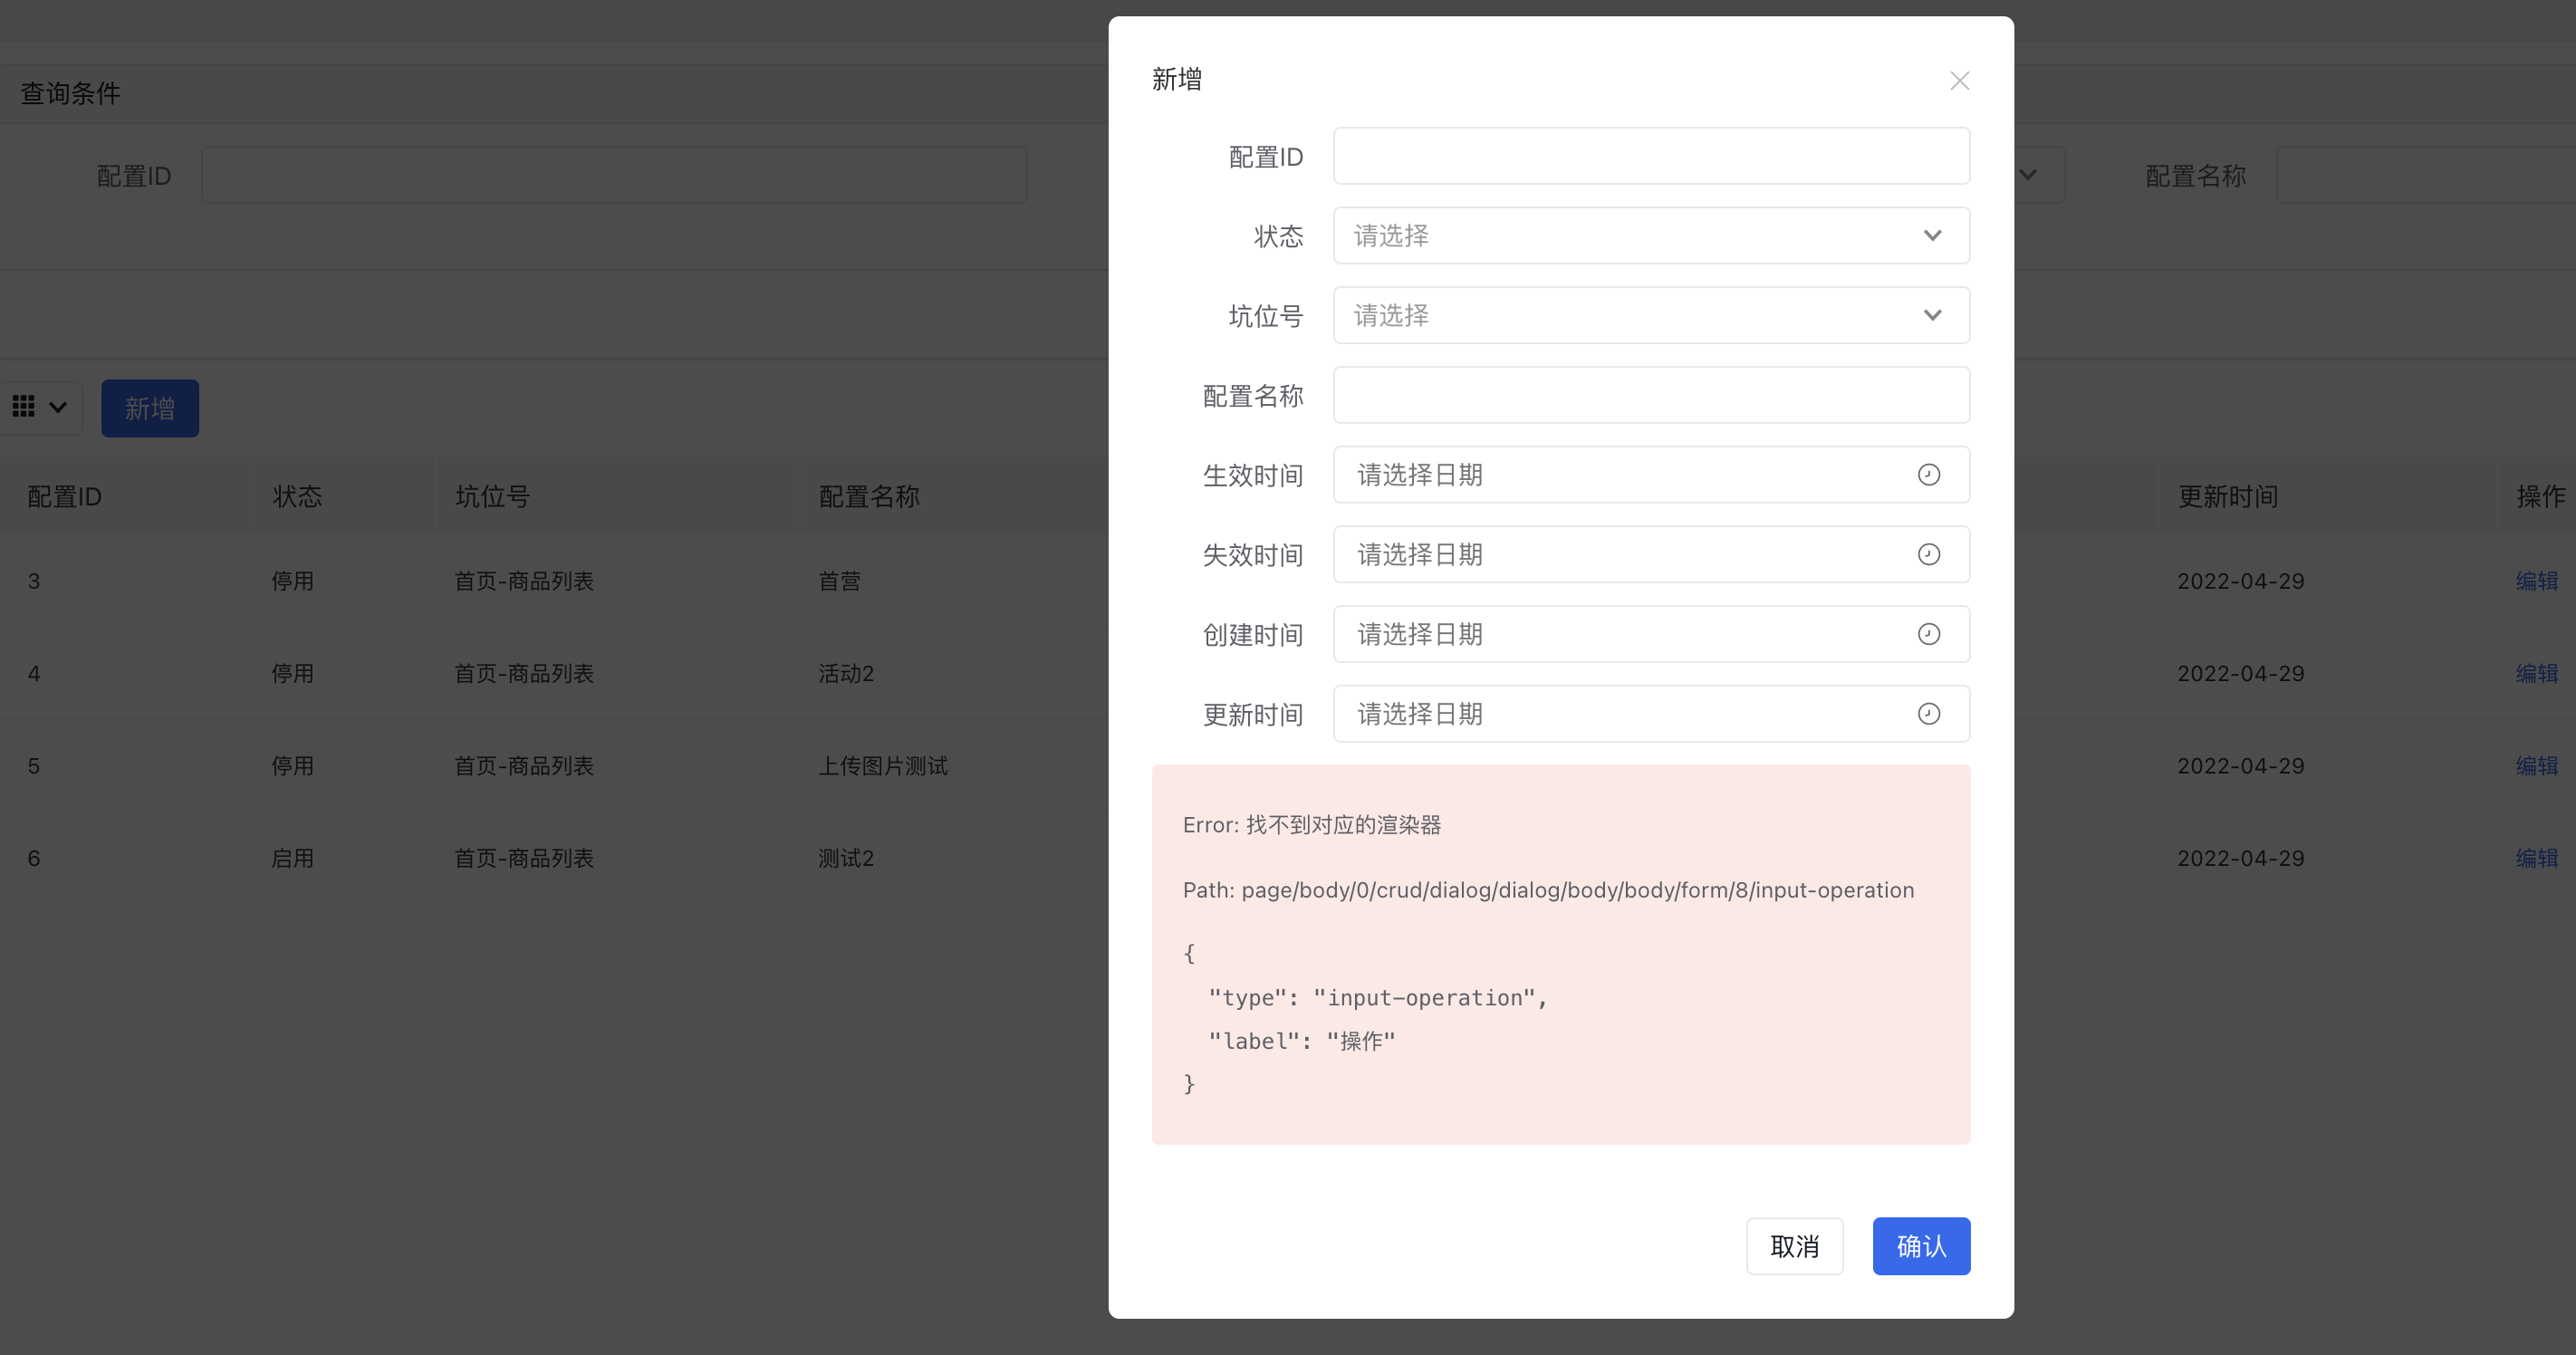Click the 新增 dialog title text
This screenshot has height=1355, width=2576.
point(1177,80)
